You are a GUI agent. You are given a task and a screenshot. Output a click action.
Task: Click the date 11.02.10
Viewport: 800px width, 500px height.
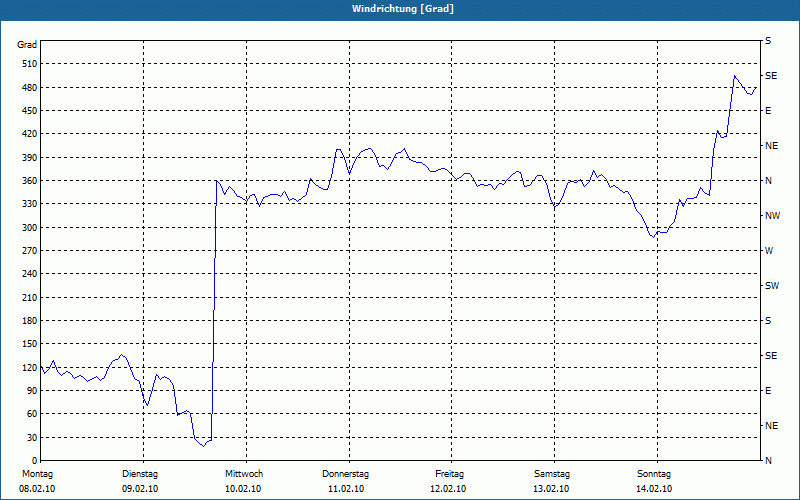tap(346, 489)
